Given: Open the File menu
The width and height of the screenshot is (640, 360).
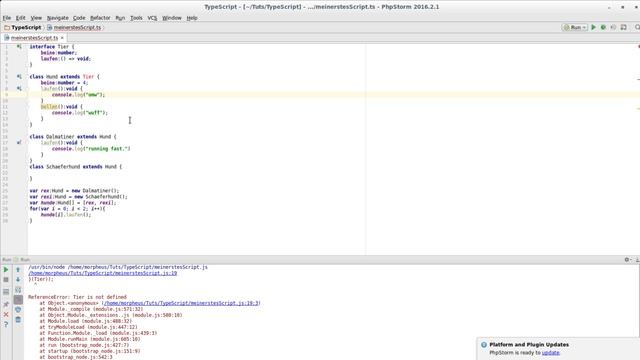Looking at the screenshot, I should 7,18.
